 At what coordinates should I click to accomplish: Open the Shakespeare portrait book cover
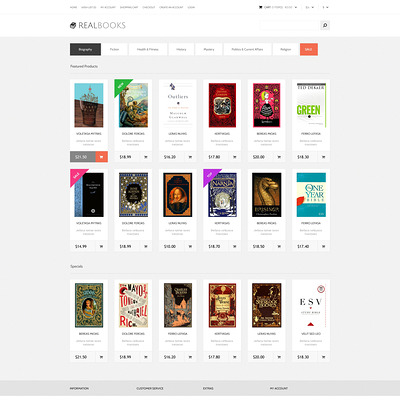[178, 195]
